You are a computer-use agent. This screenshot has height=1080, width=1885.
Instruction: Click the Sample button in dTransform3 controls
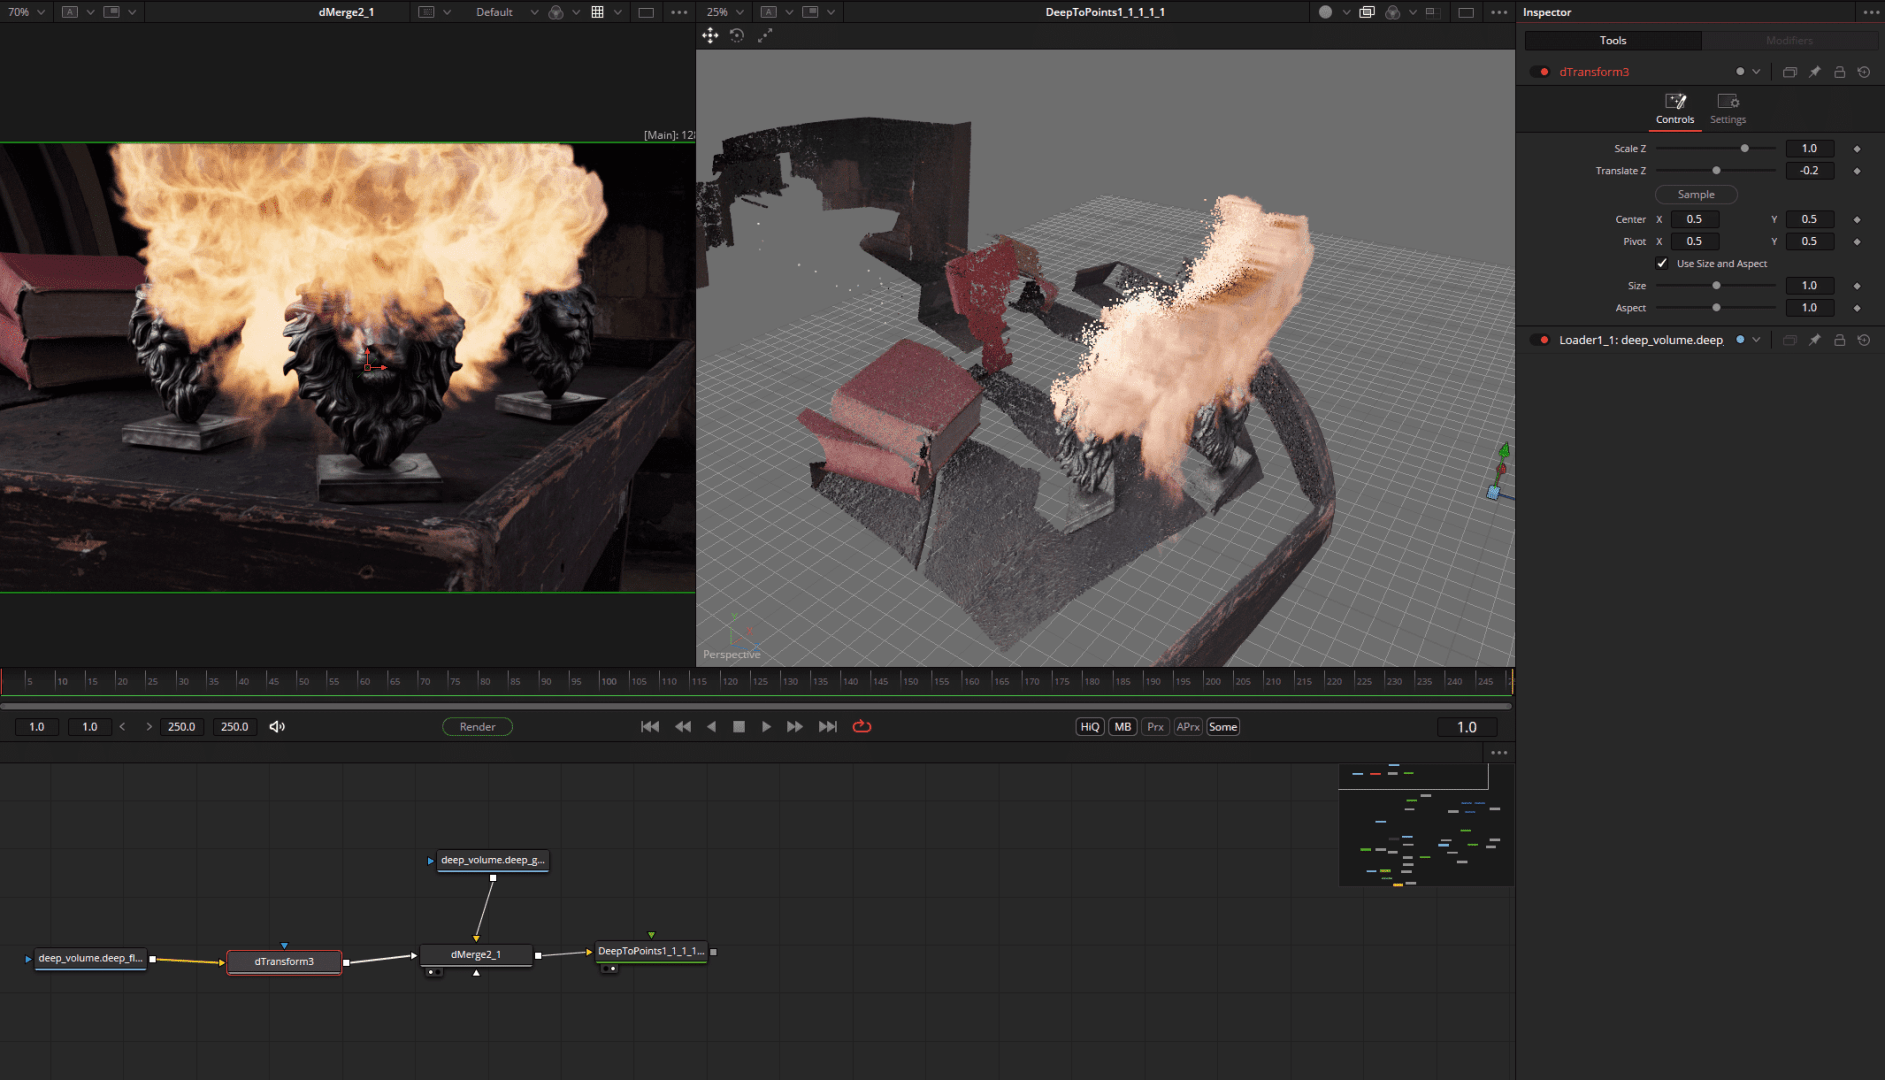click(x=1695, y=194)
